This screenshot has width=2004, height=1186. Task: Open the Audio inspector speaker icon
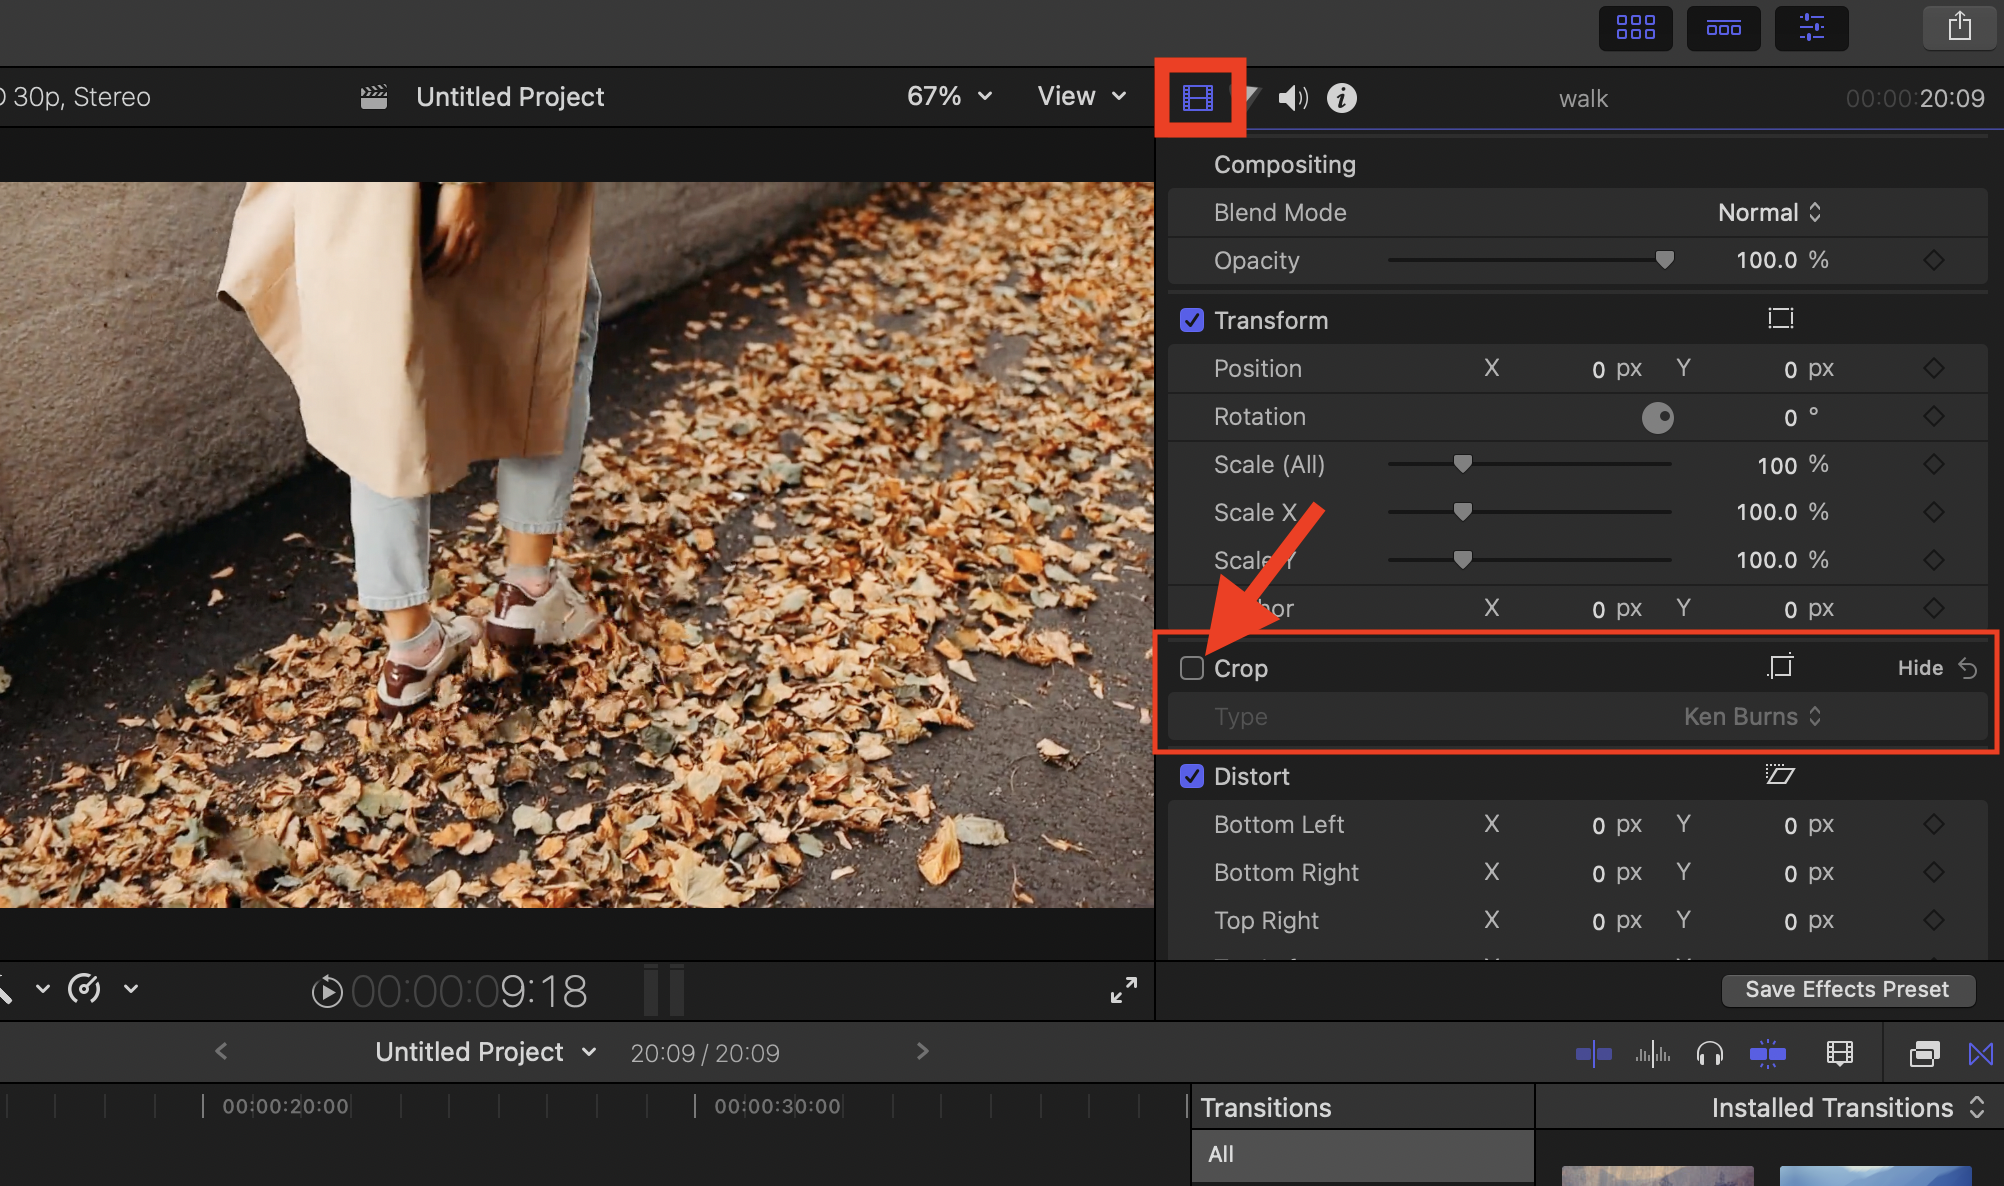point(1292,98)
